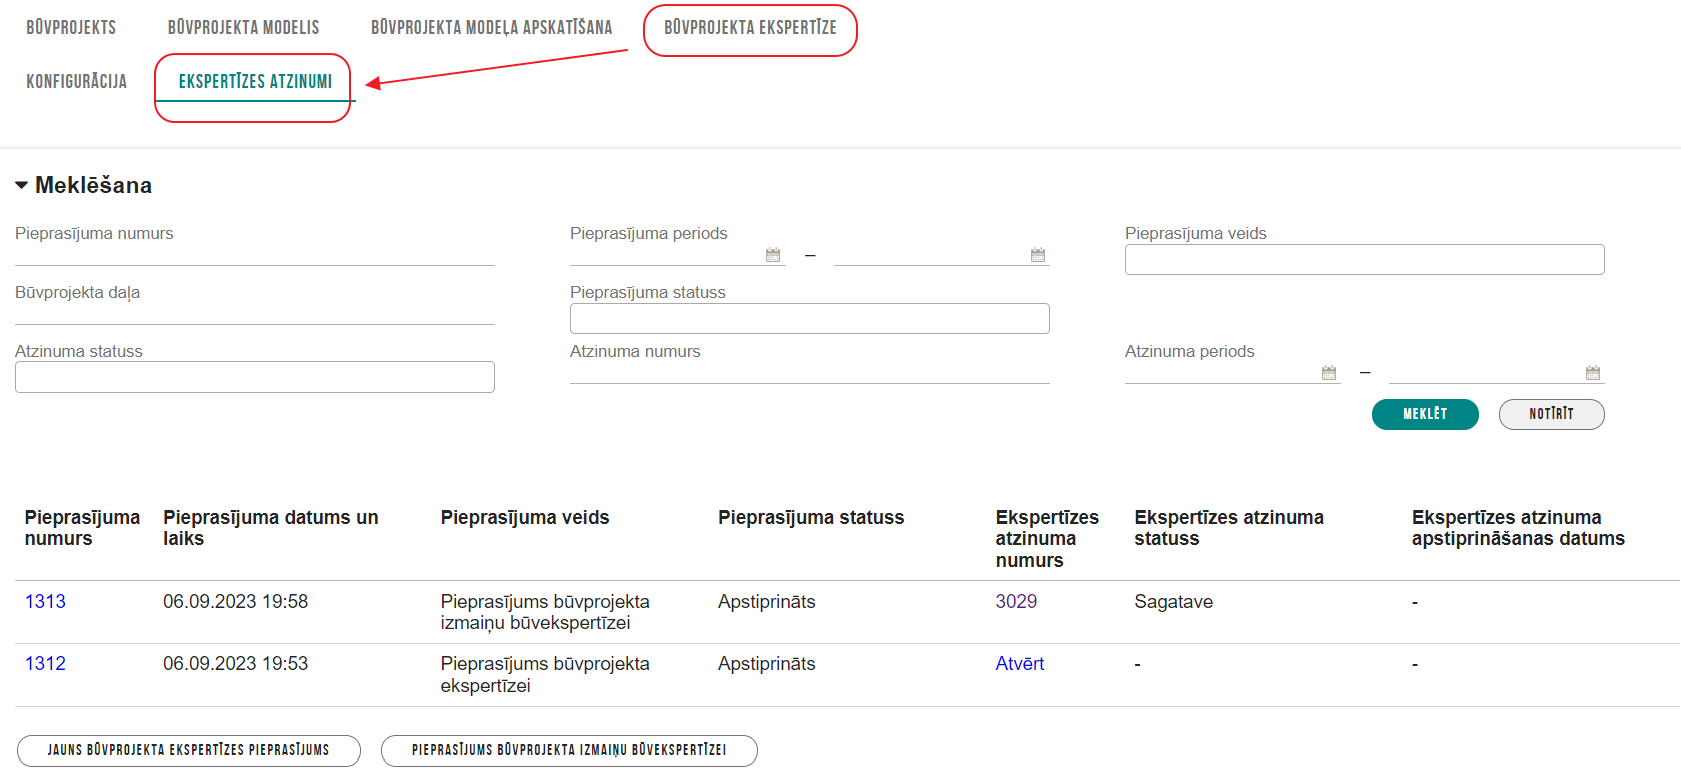Viewport: 1681px width, 779px height.
Task: Click Apstiprināts status in row 1312
Action: click(x=767, y=664)
